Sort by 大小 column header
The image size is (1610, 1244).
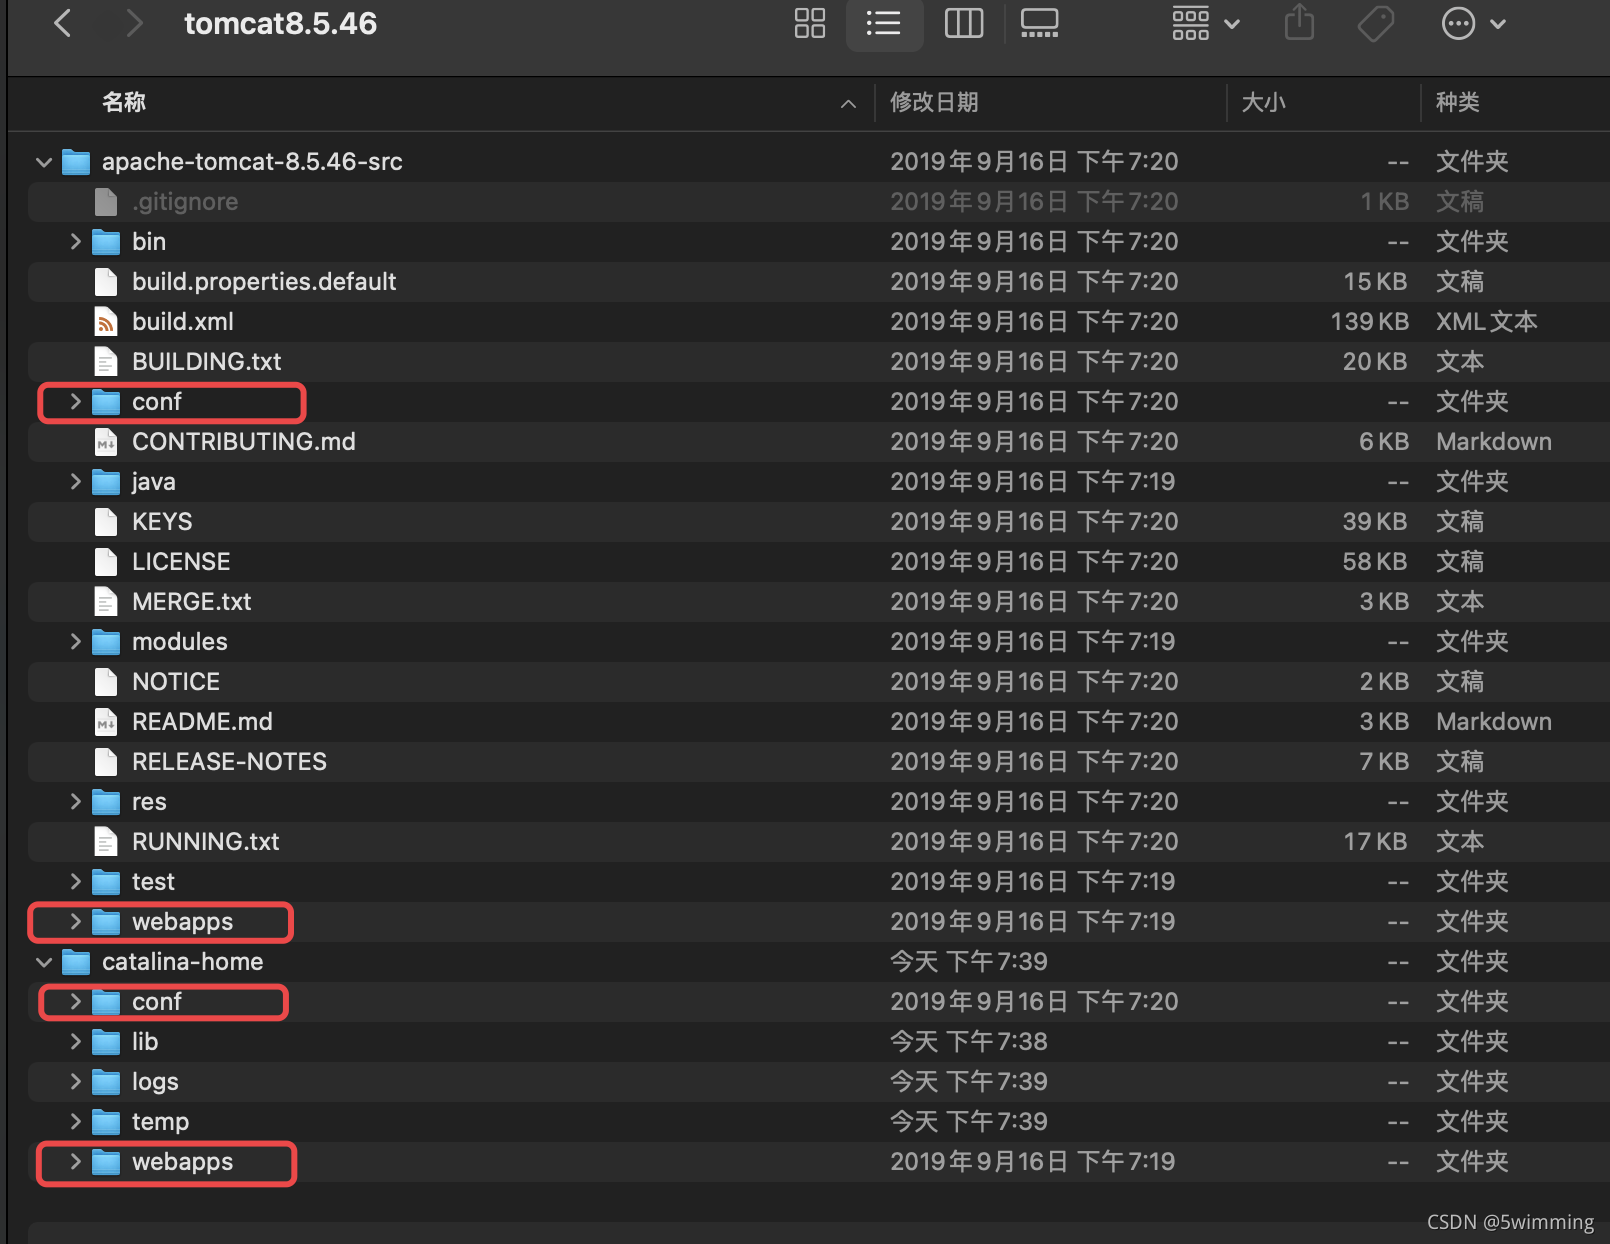pos(1263,102)
